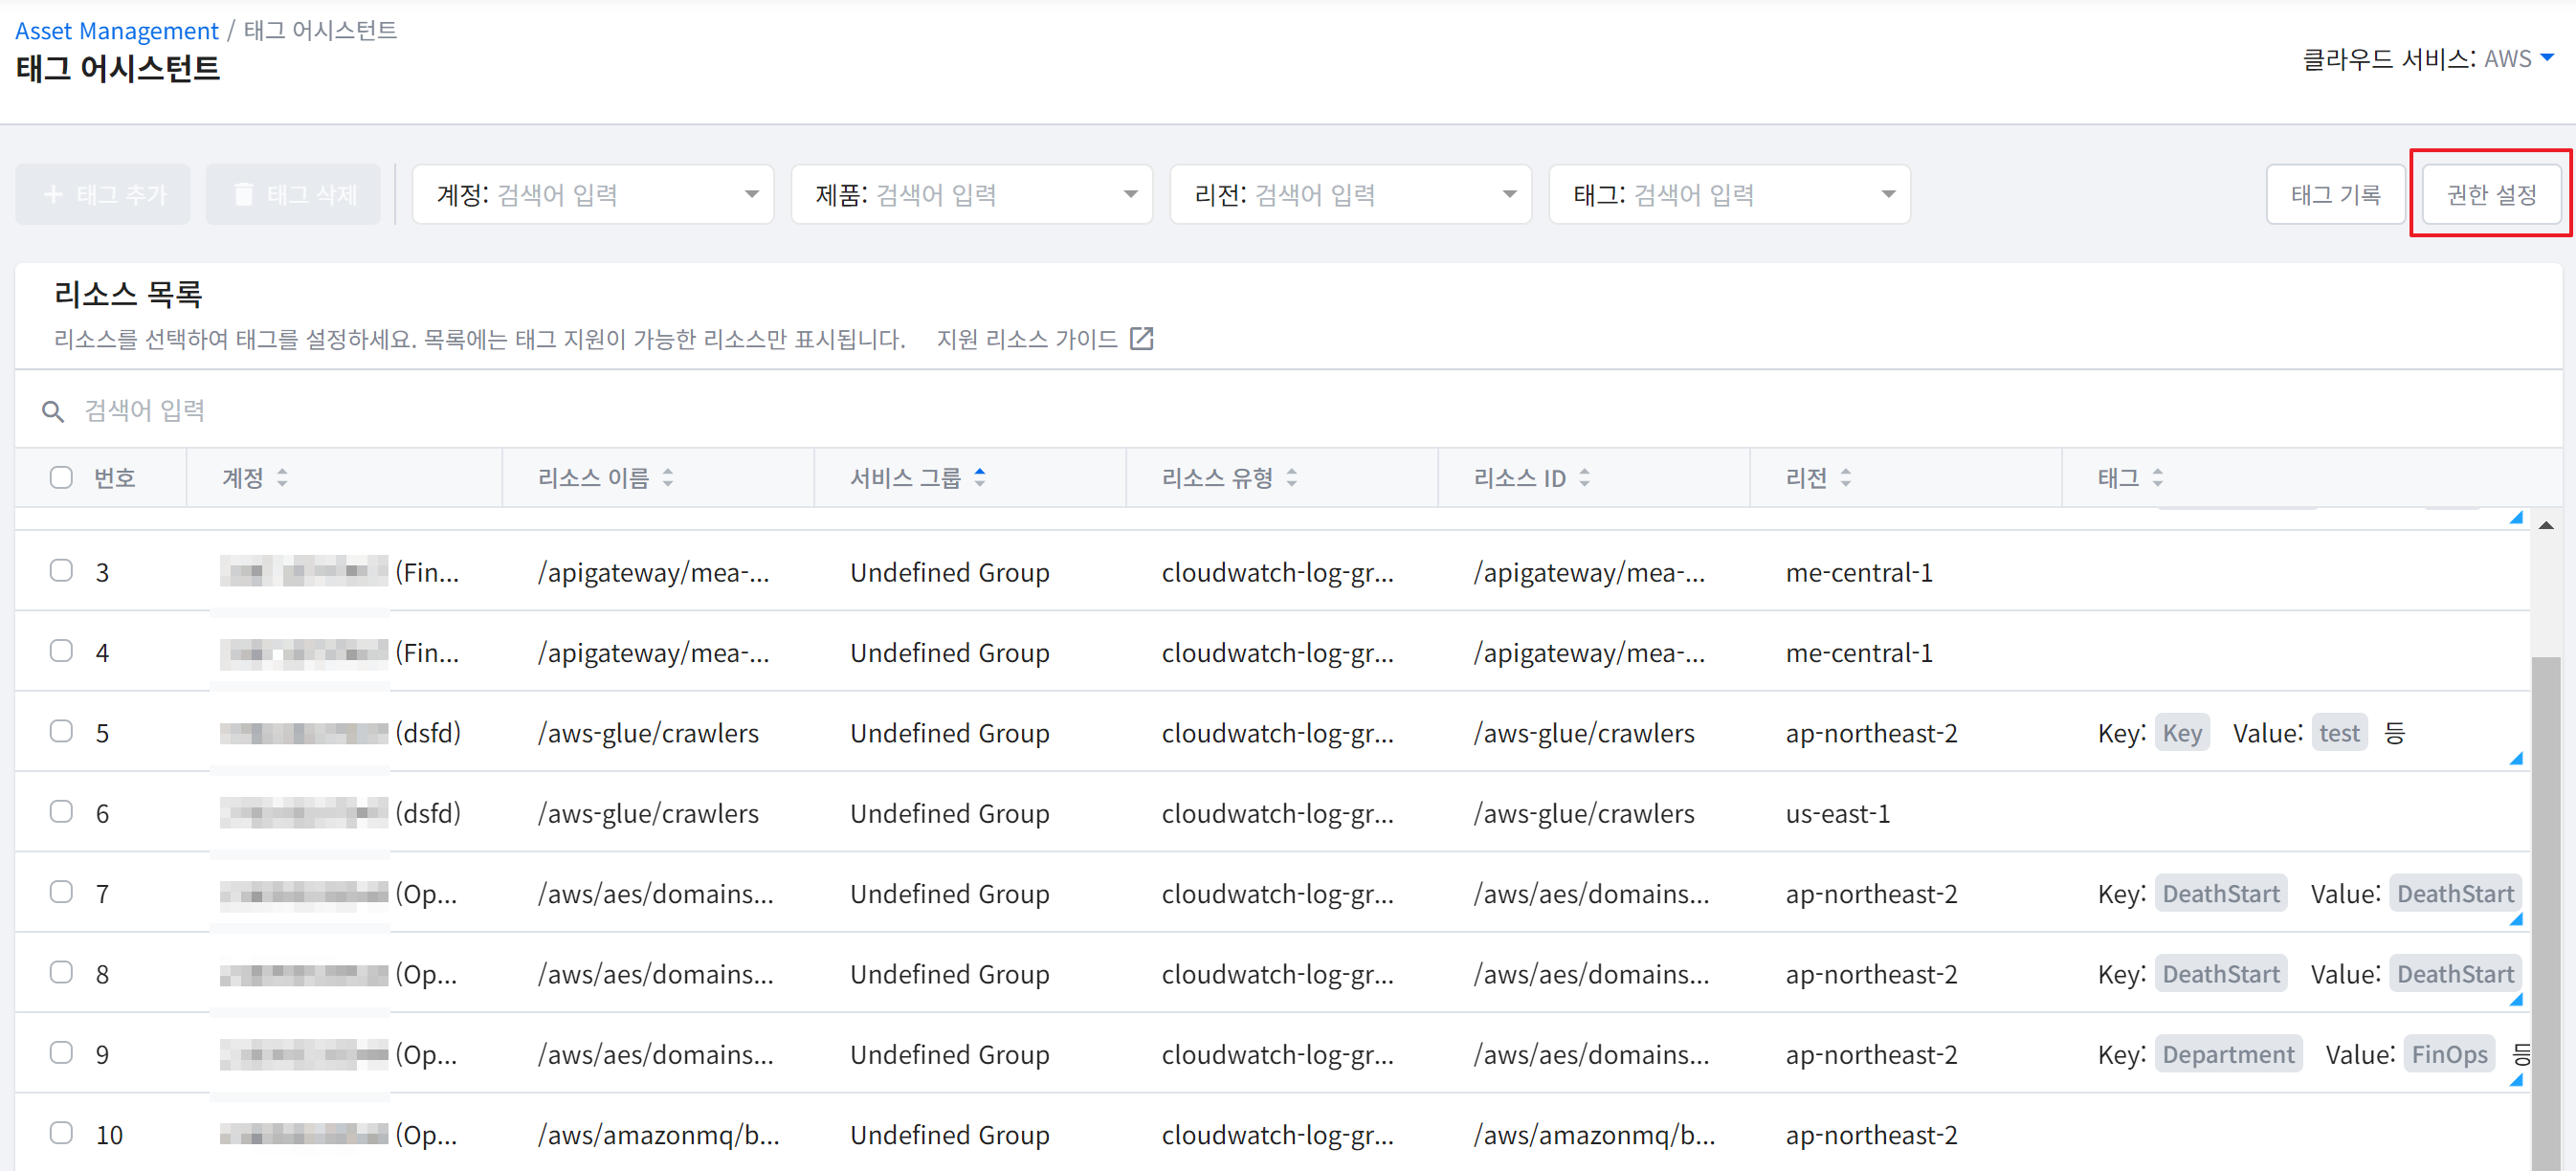Sort by 리소스 ID column sort icon
The image size is (2576, 1171).
click(x=1585, y=478)
